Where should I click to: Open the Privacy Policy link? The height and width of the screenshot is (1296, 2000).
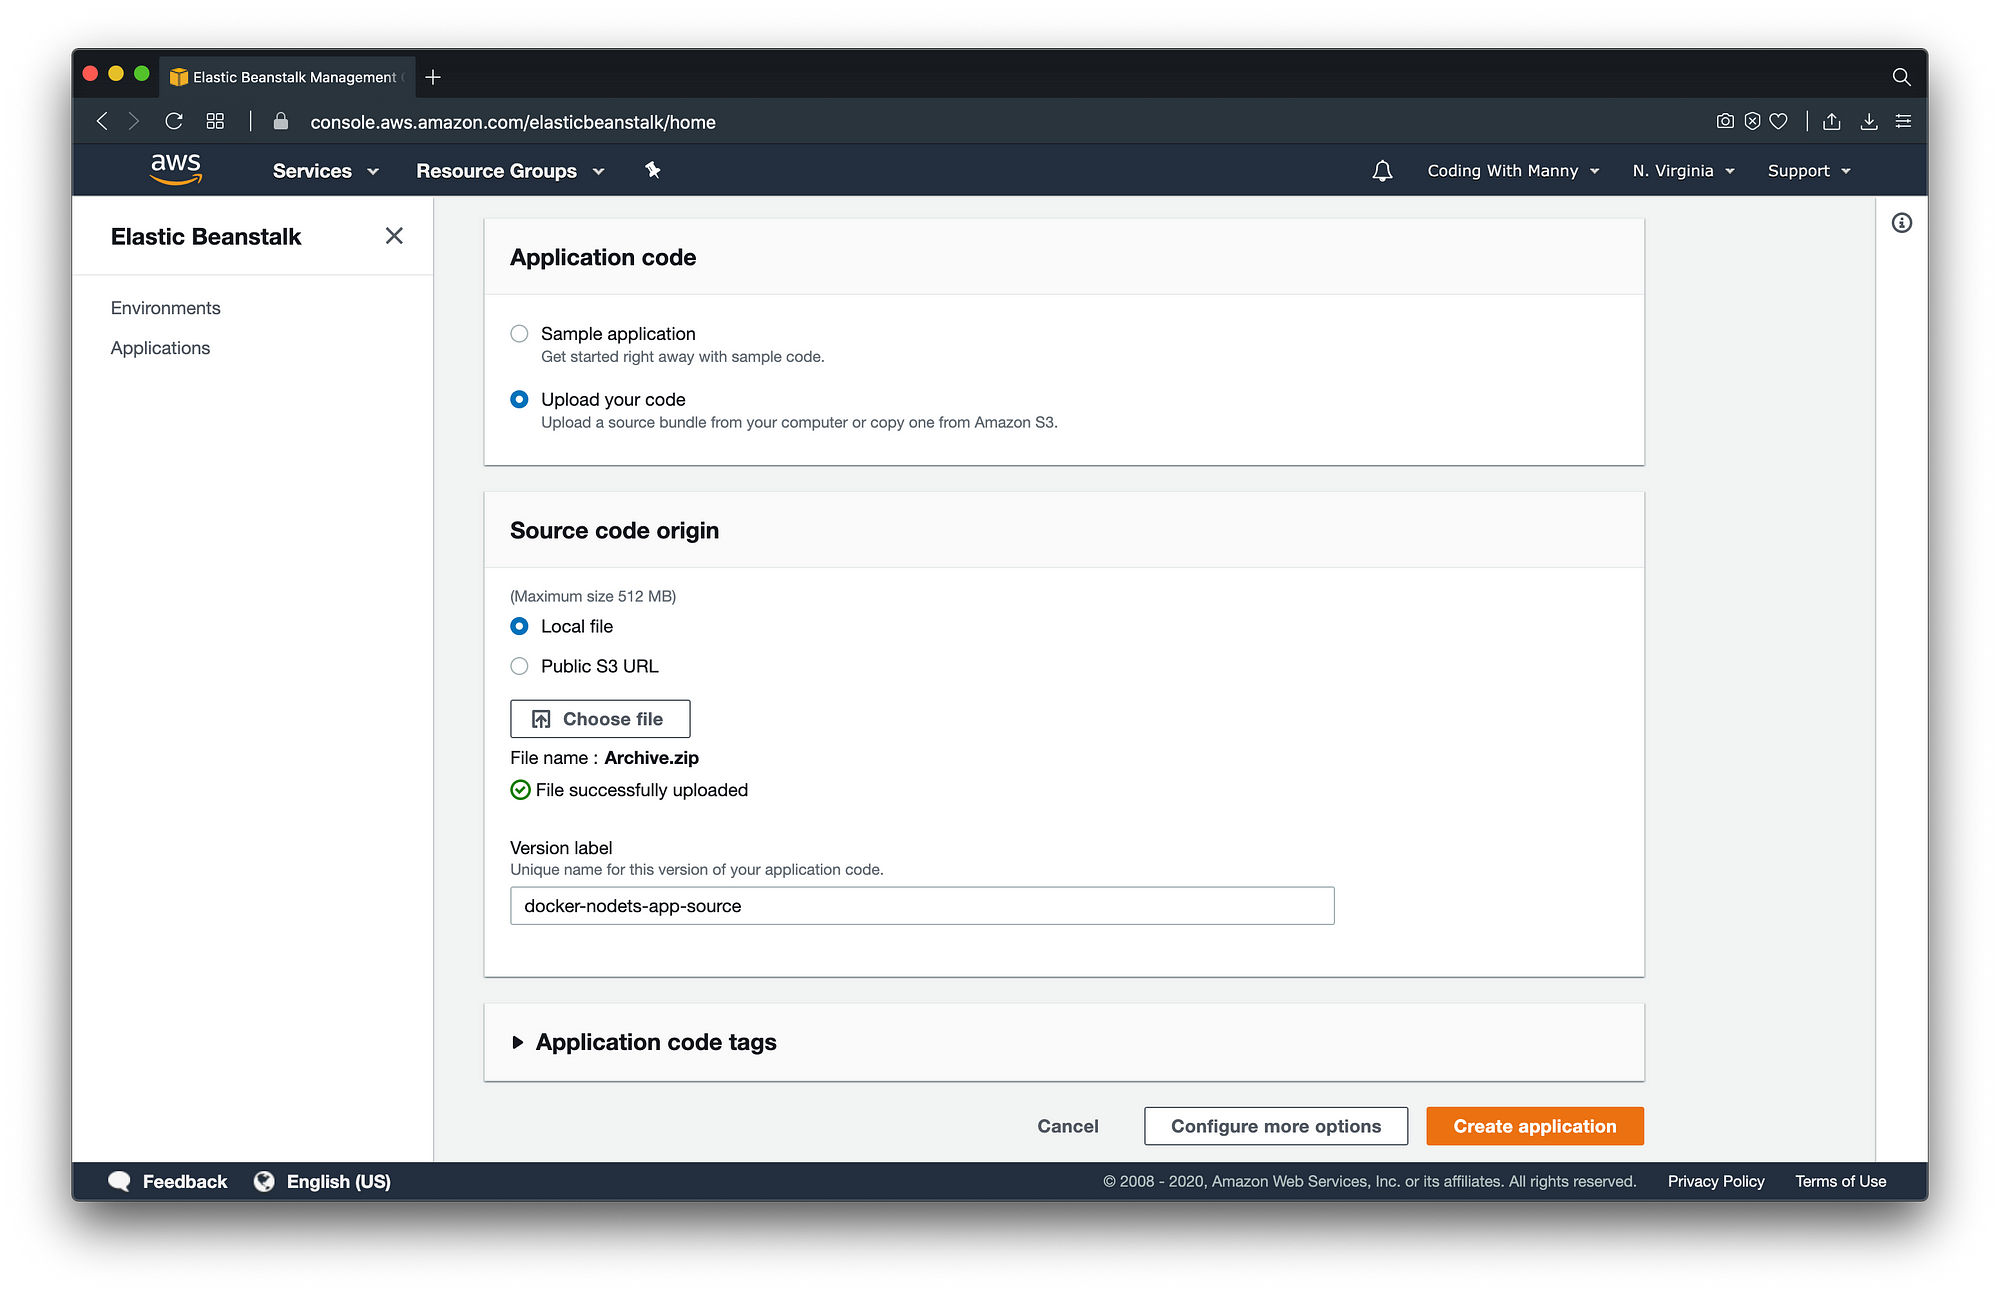1716,1181
